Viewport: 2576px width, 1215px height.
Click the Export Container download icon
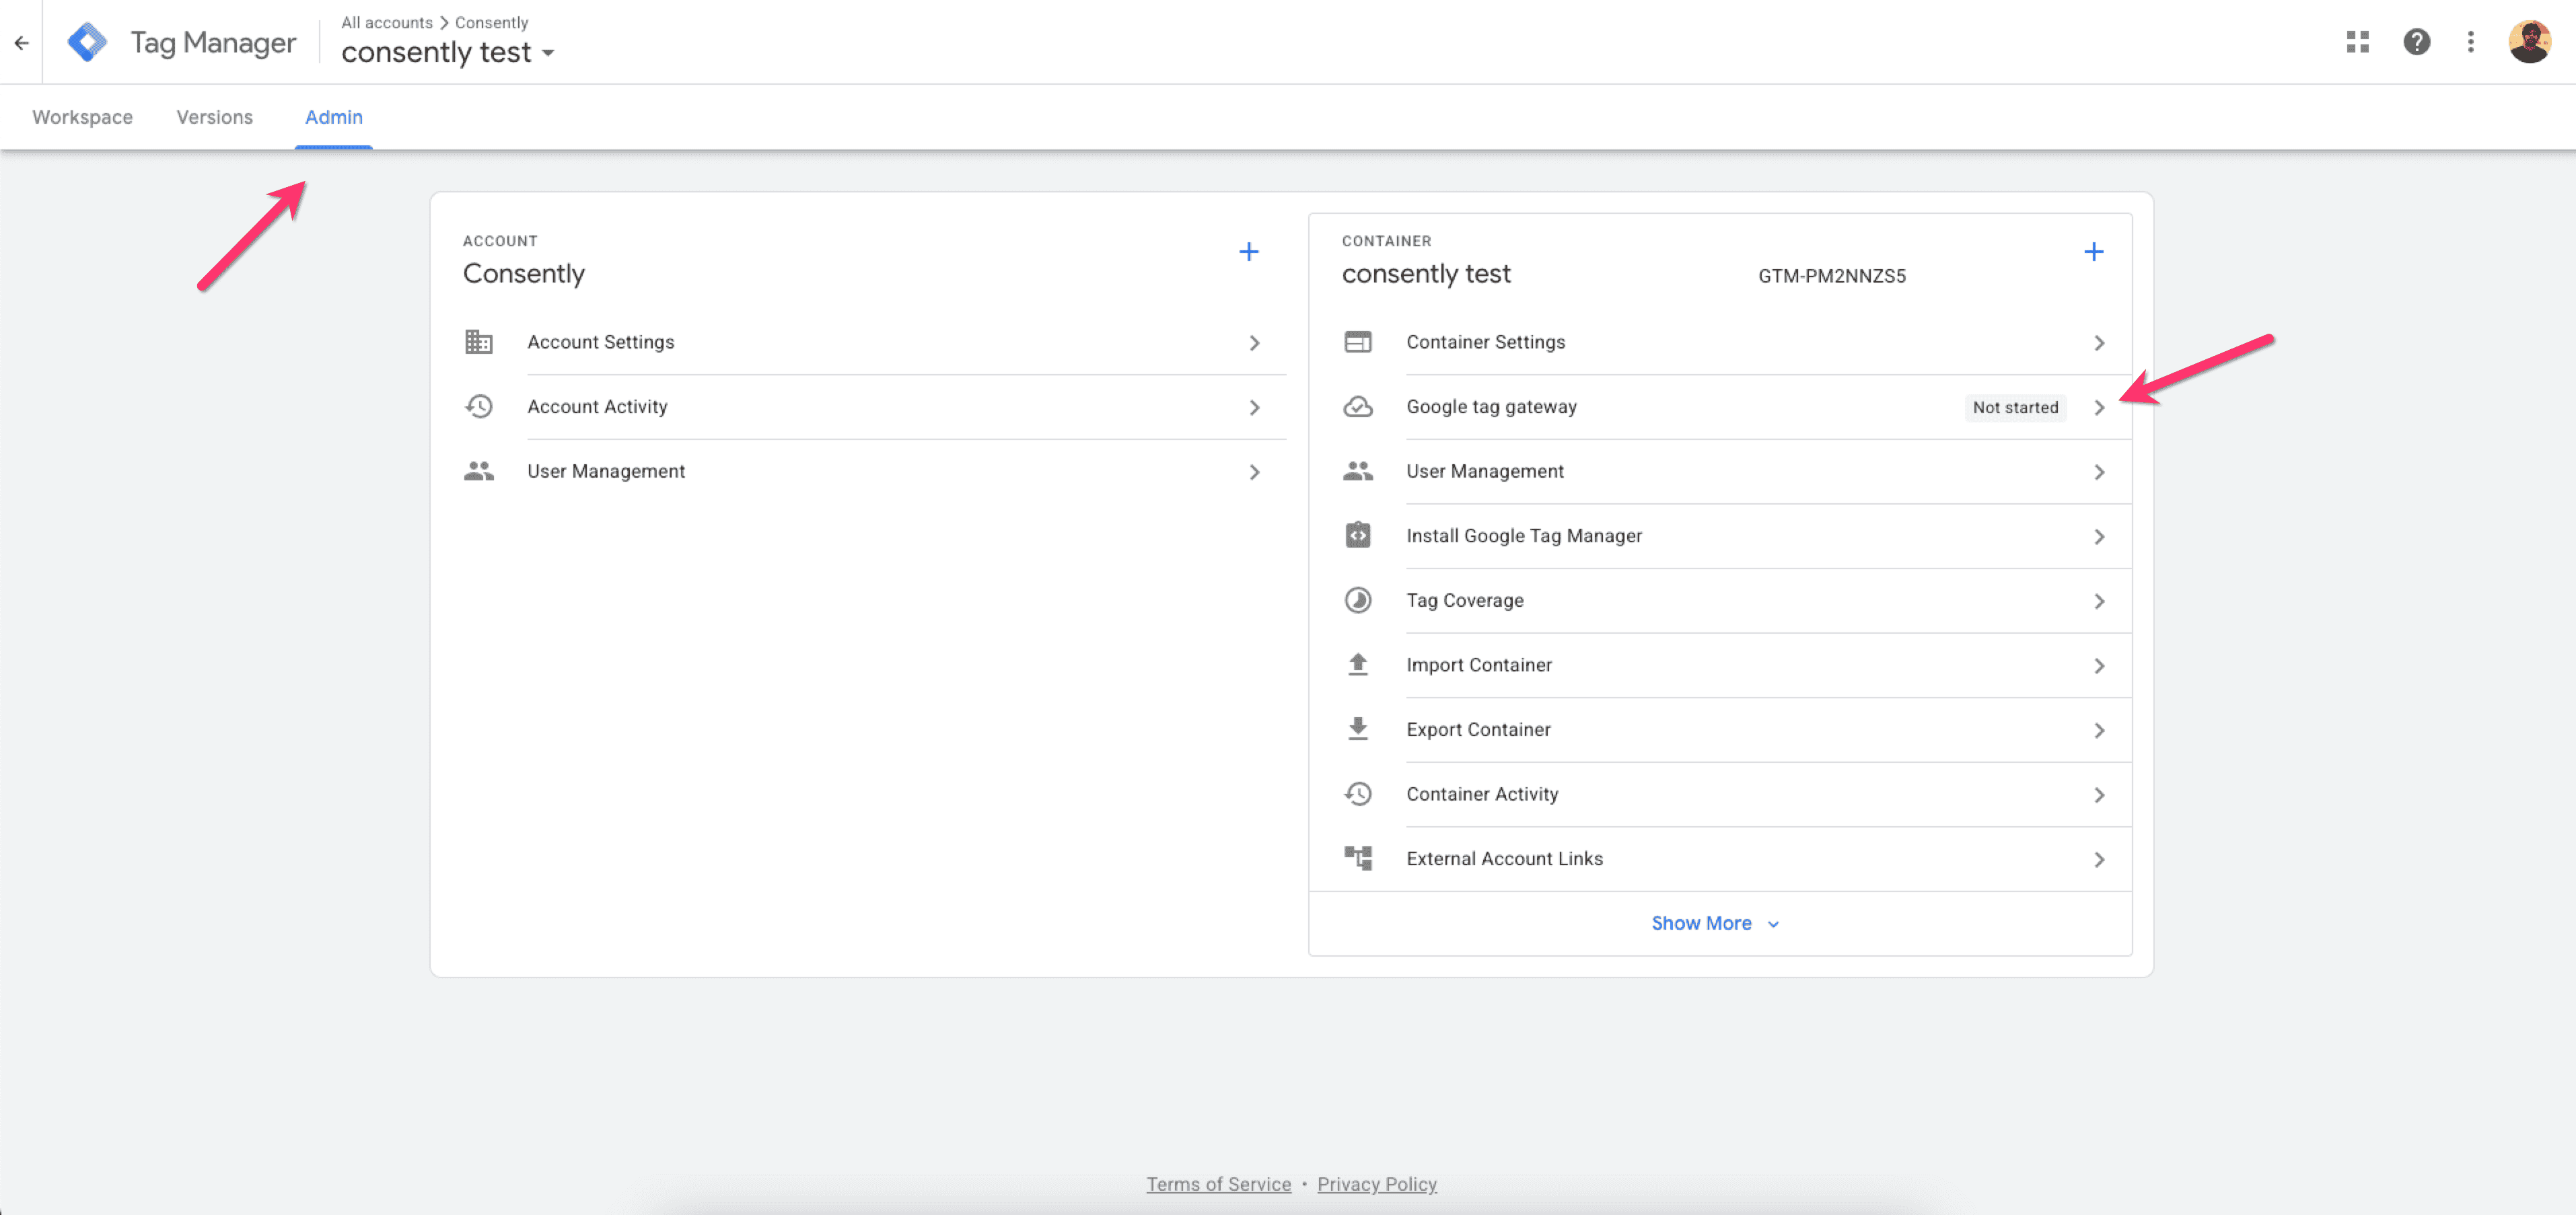(1357, 729)
